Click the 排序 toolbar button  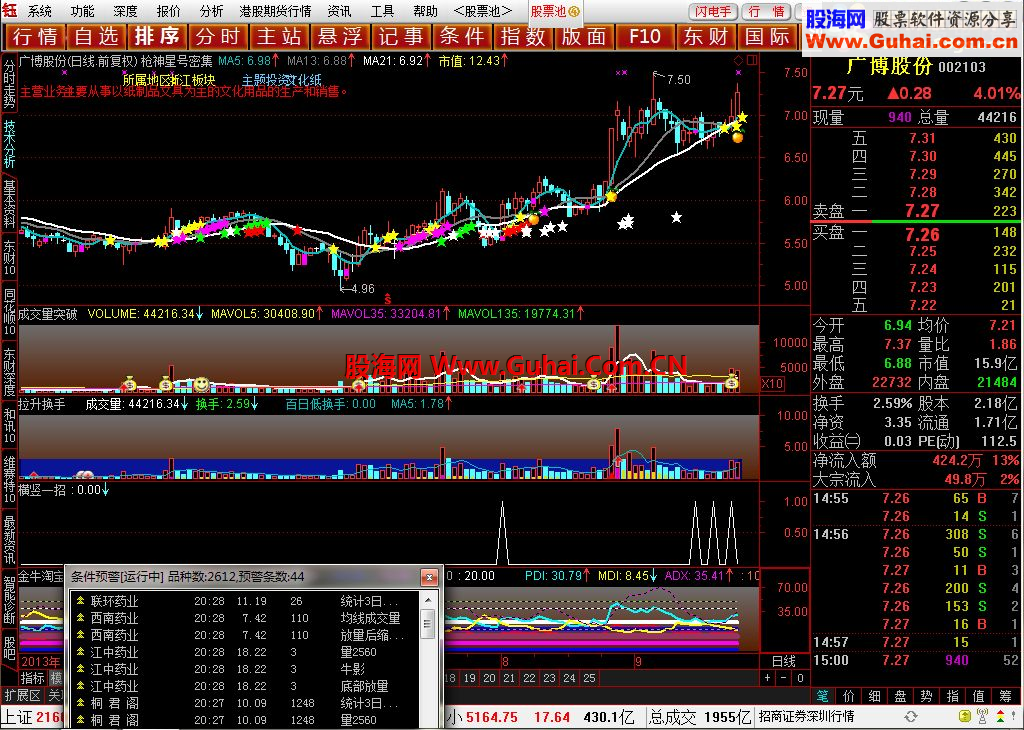tap(157, 37)
